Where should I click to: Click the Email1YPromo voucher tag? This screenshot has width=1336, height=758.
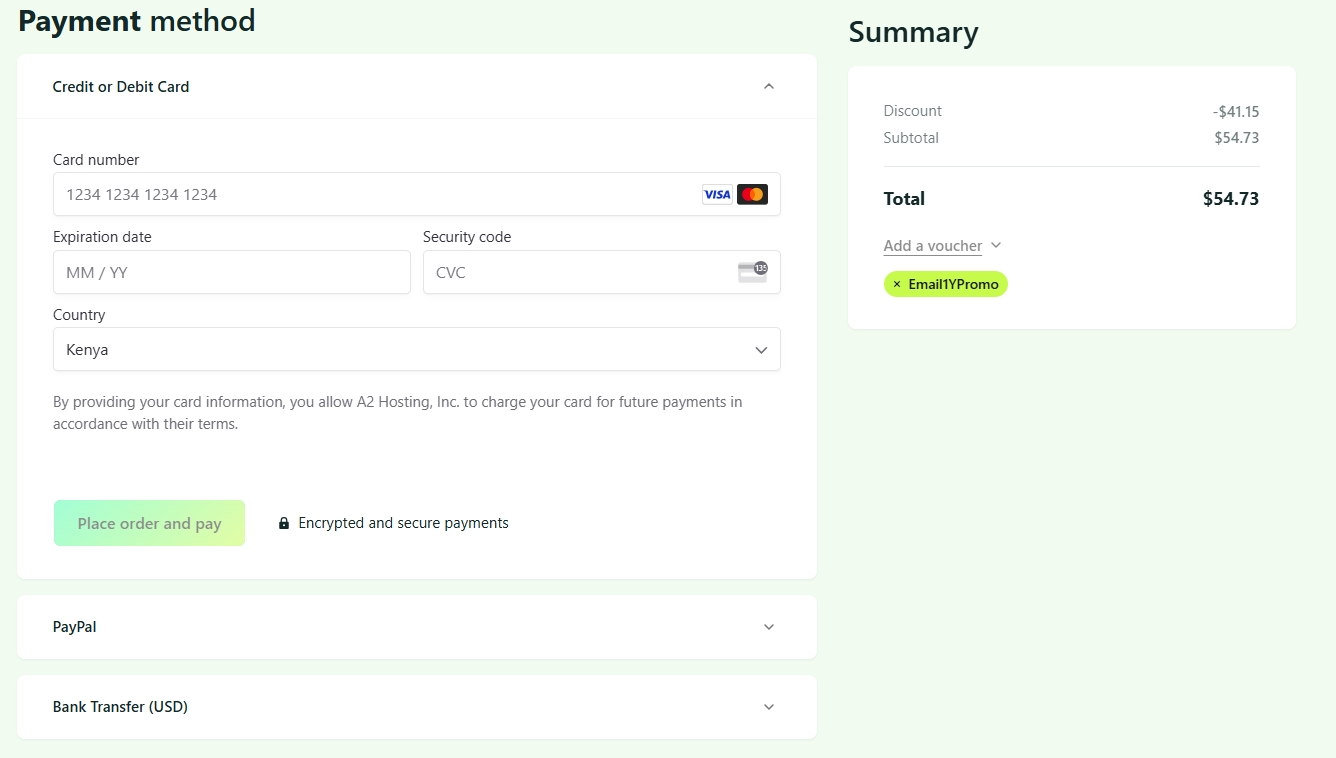click(946, 285)
